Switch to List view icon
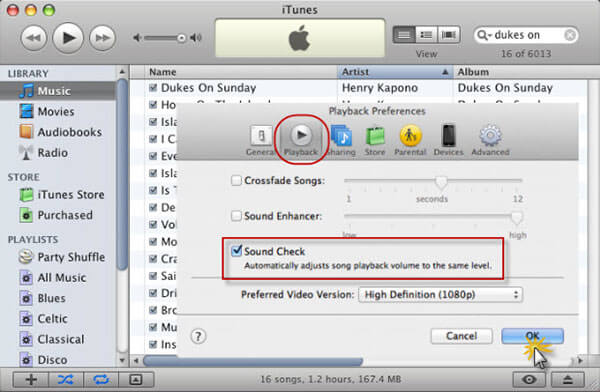This screenshot has width=600, height=392. tap(404, 35)
